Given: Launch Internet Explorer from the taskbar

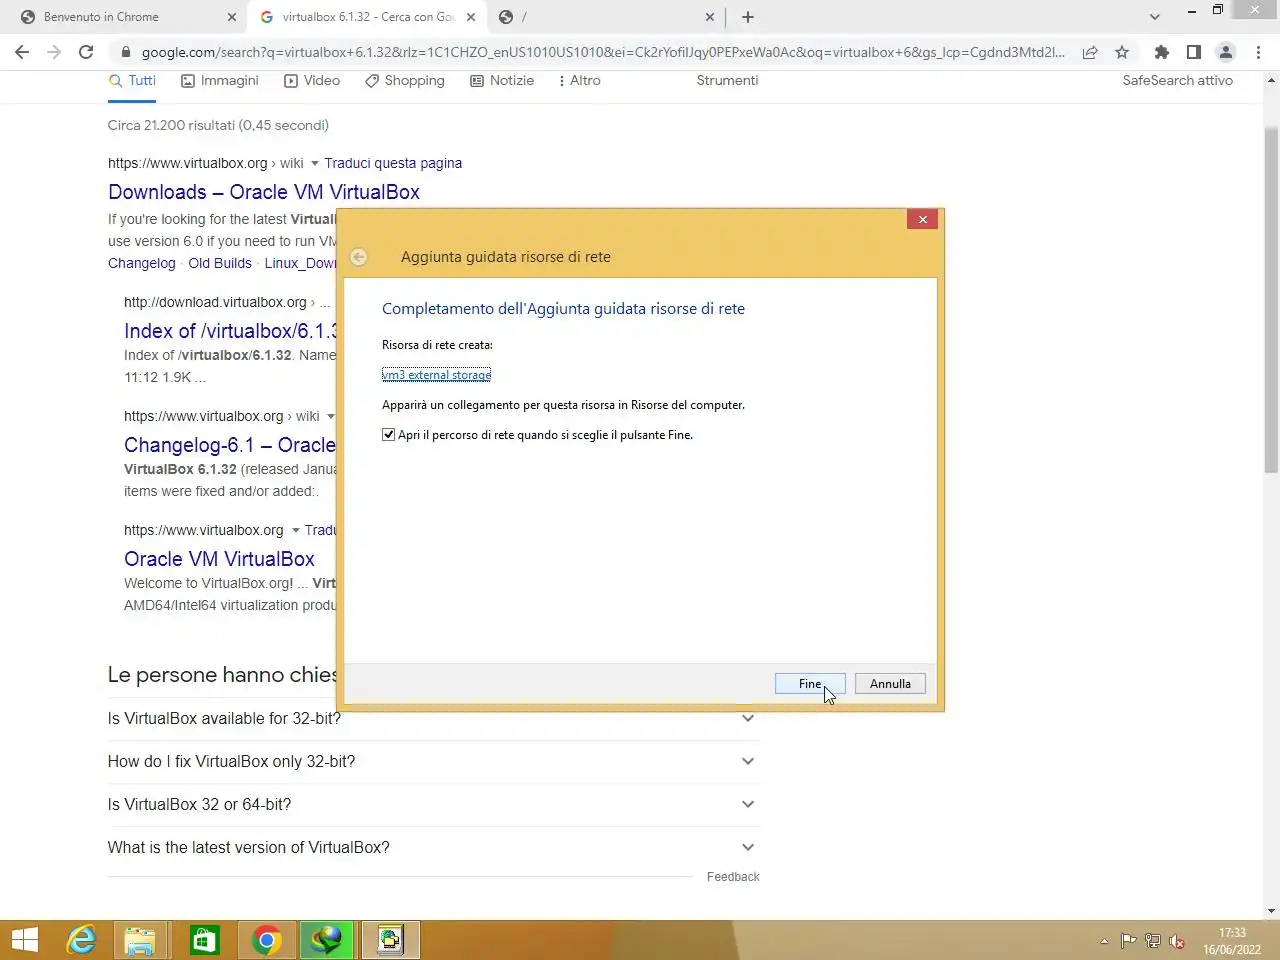Looking at the screenshot, I should (81, 940).
